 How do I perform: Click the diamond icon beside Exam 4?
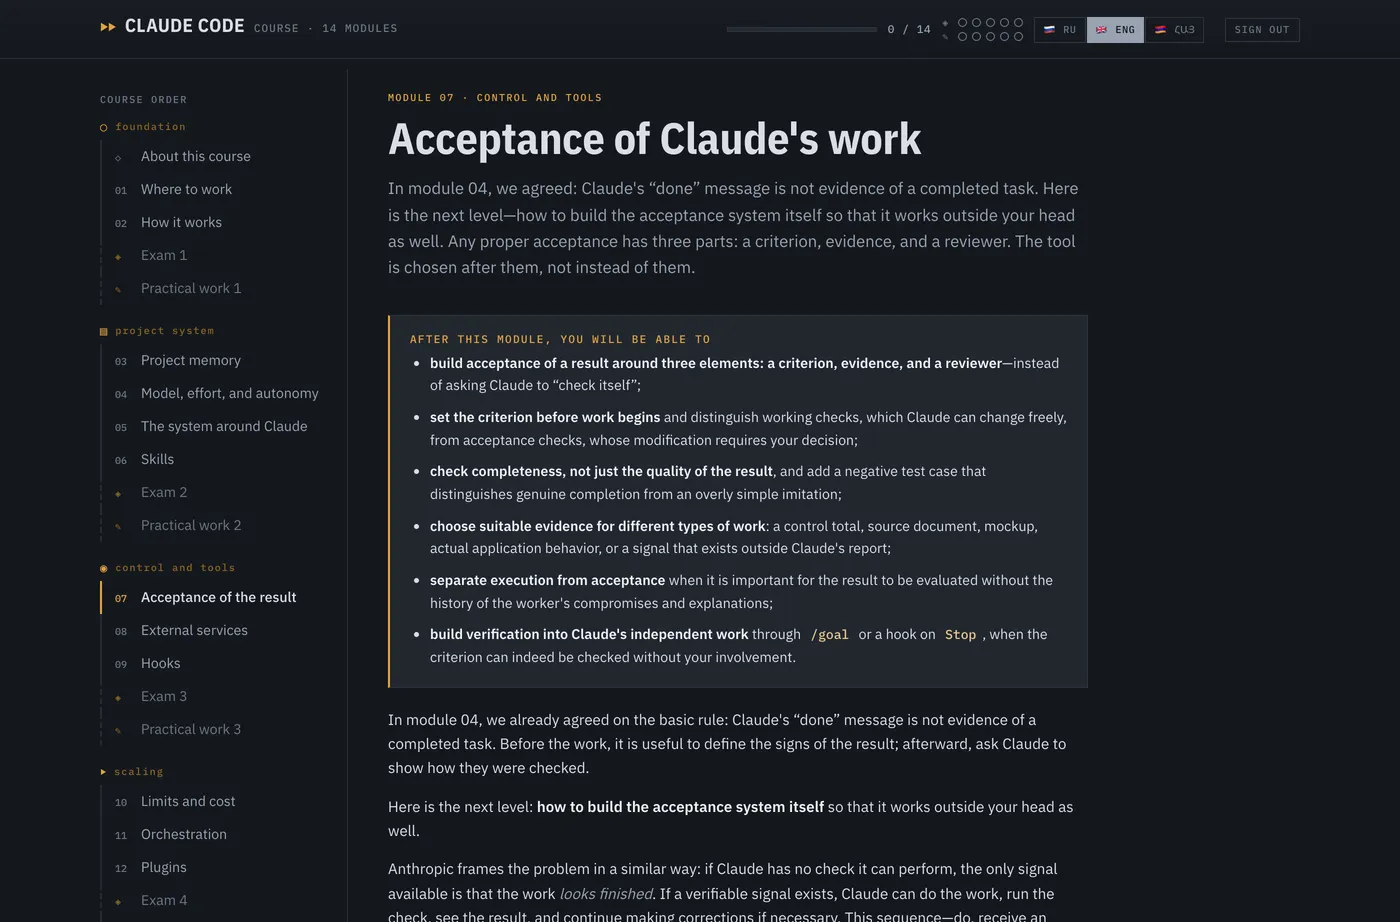pyautogui.click(x=118, y=902)
